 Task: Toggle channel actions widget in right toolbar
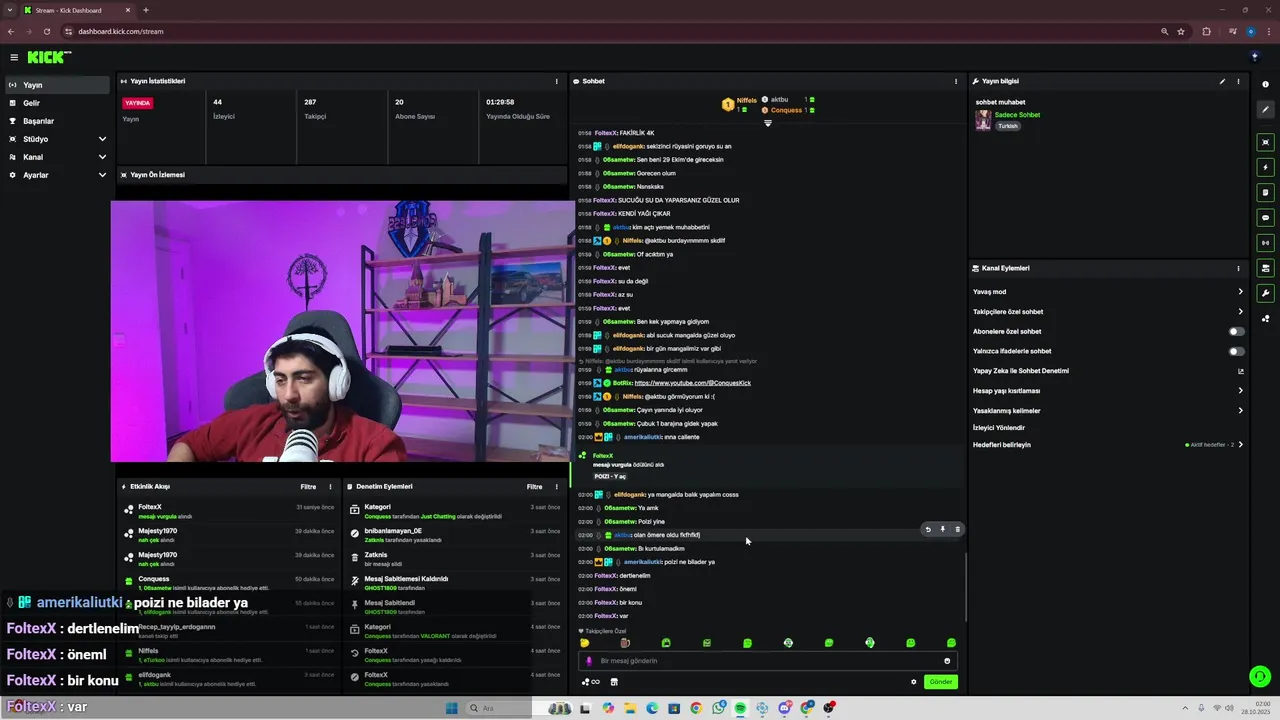click(1265, 268)
